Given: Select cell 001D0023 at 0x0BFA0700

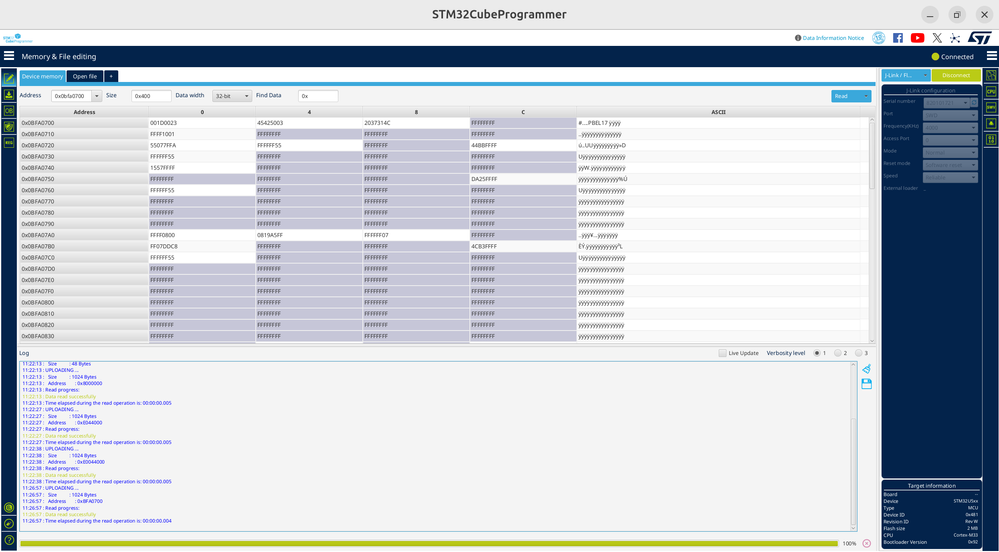Looking at the screenshot, I should point(202,123).
